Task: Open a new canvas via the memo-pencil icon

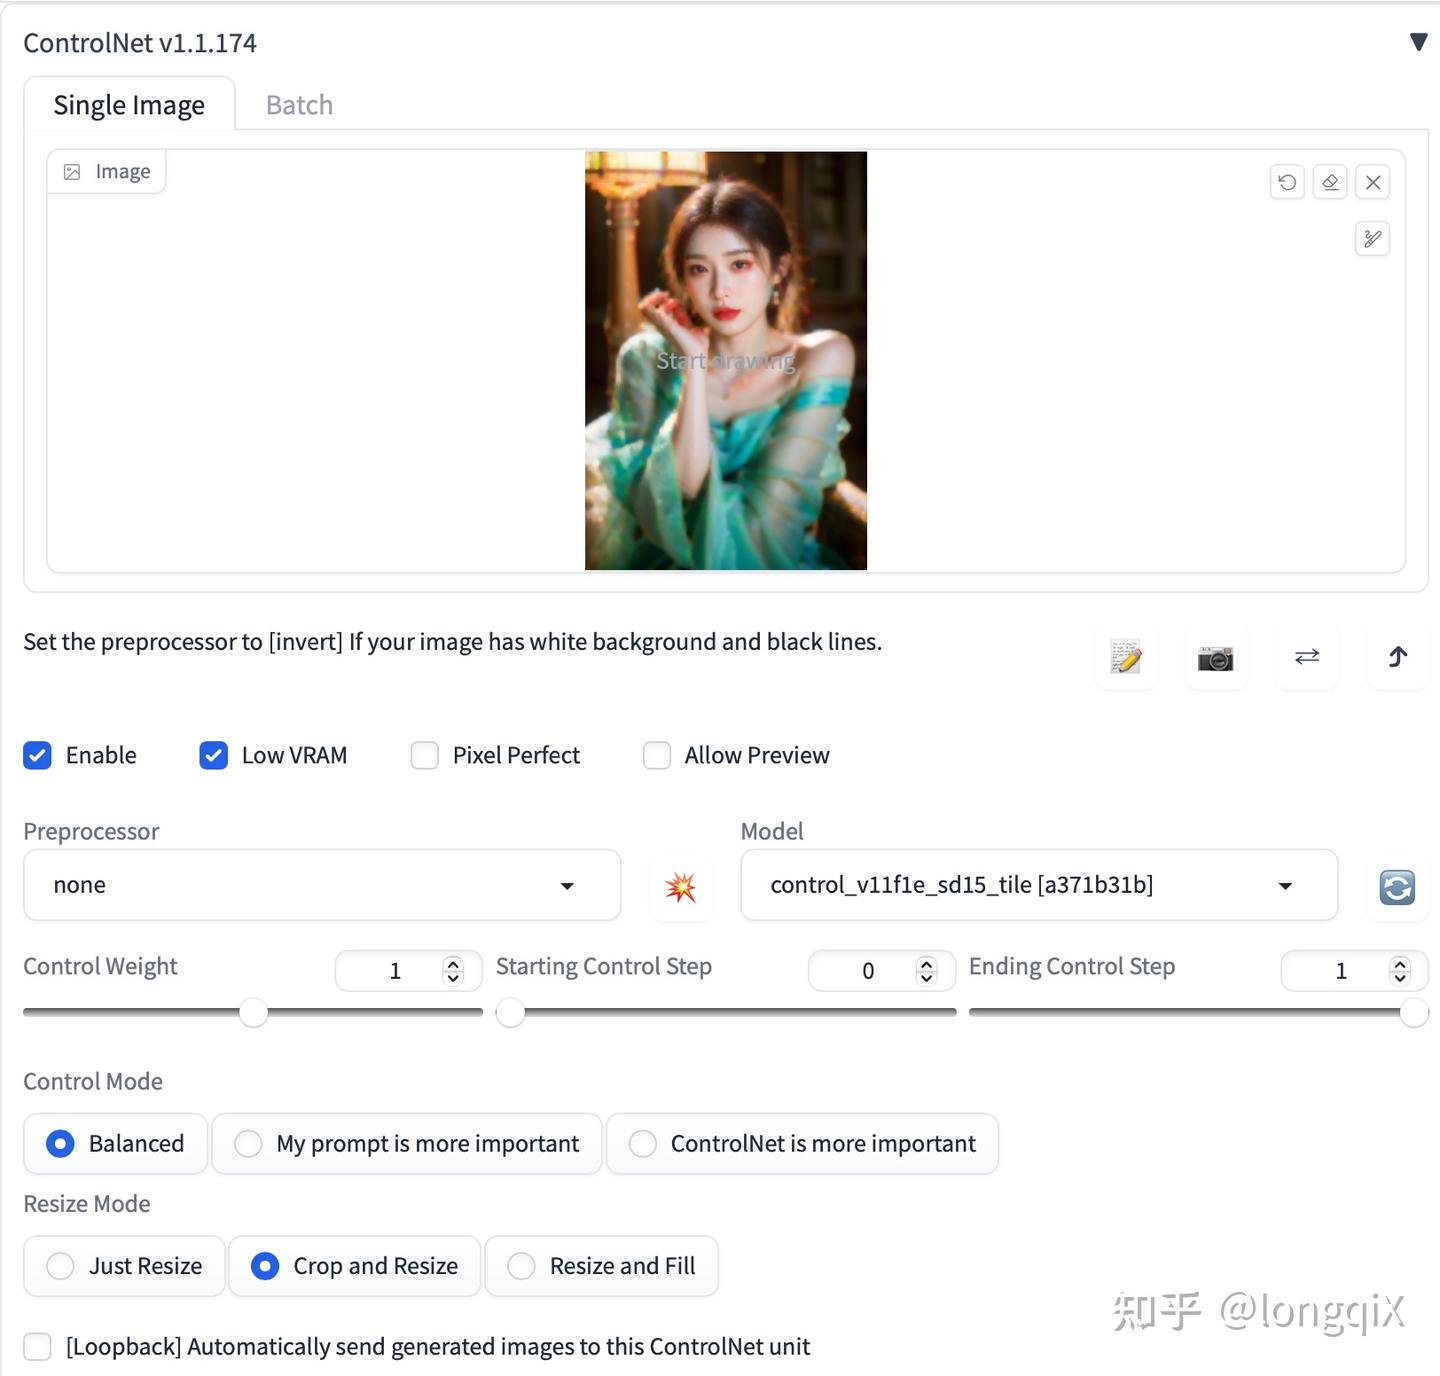Action: [1125, 657]
